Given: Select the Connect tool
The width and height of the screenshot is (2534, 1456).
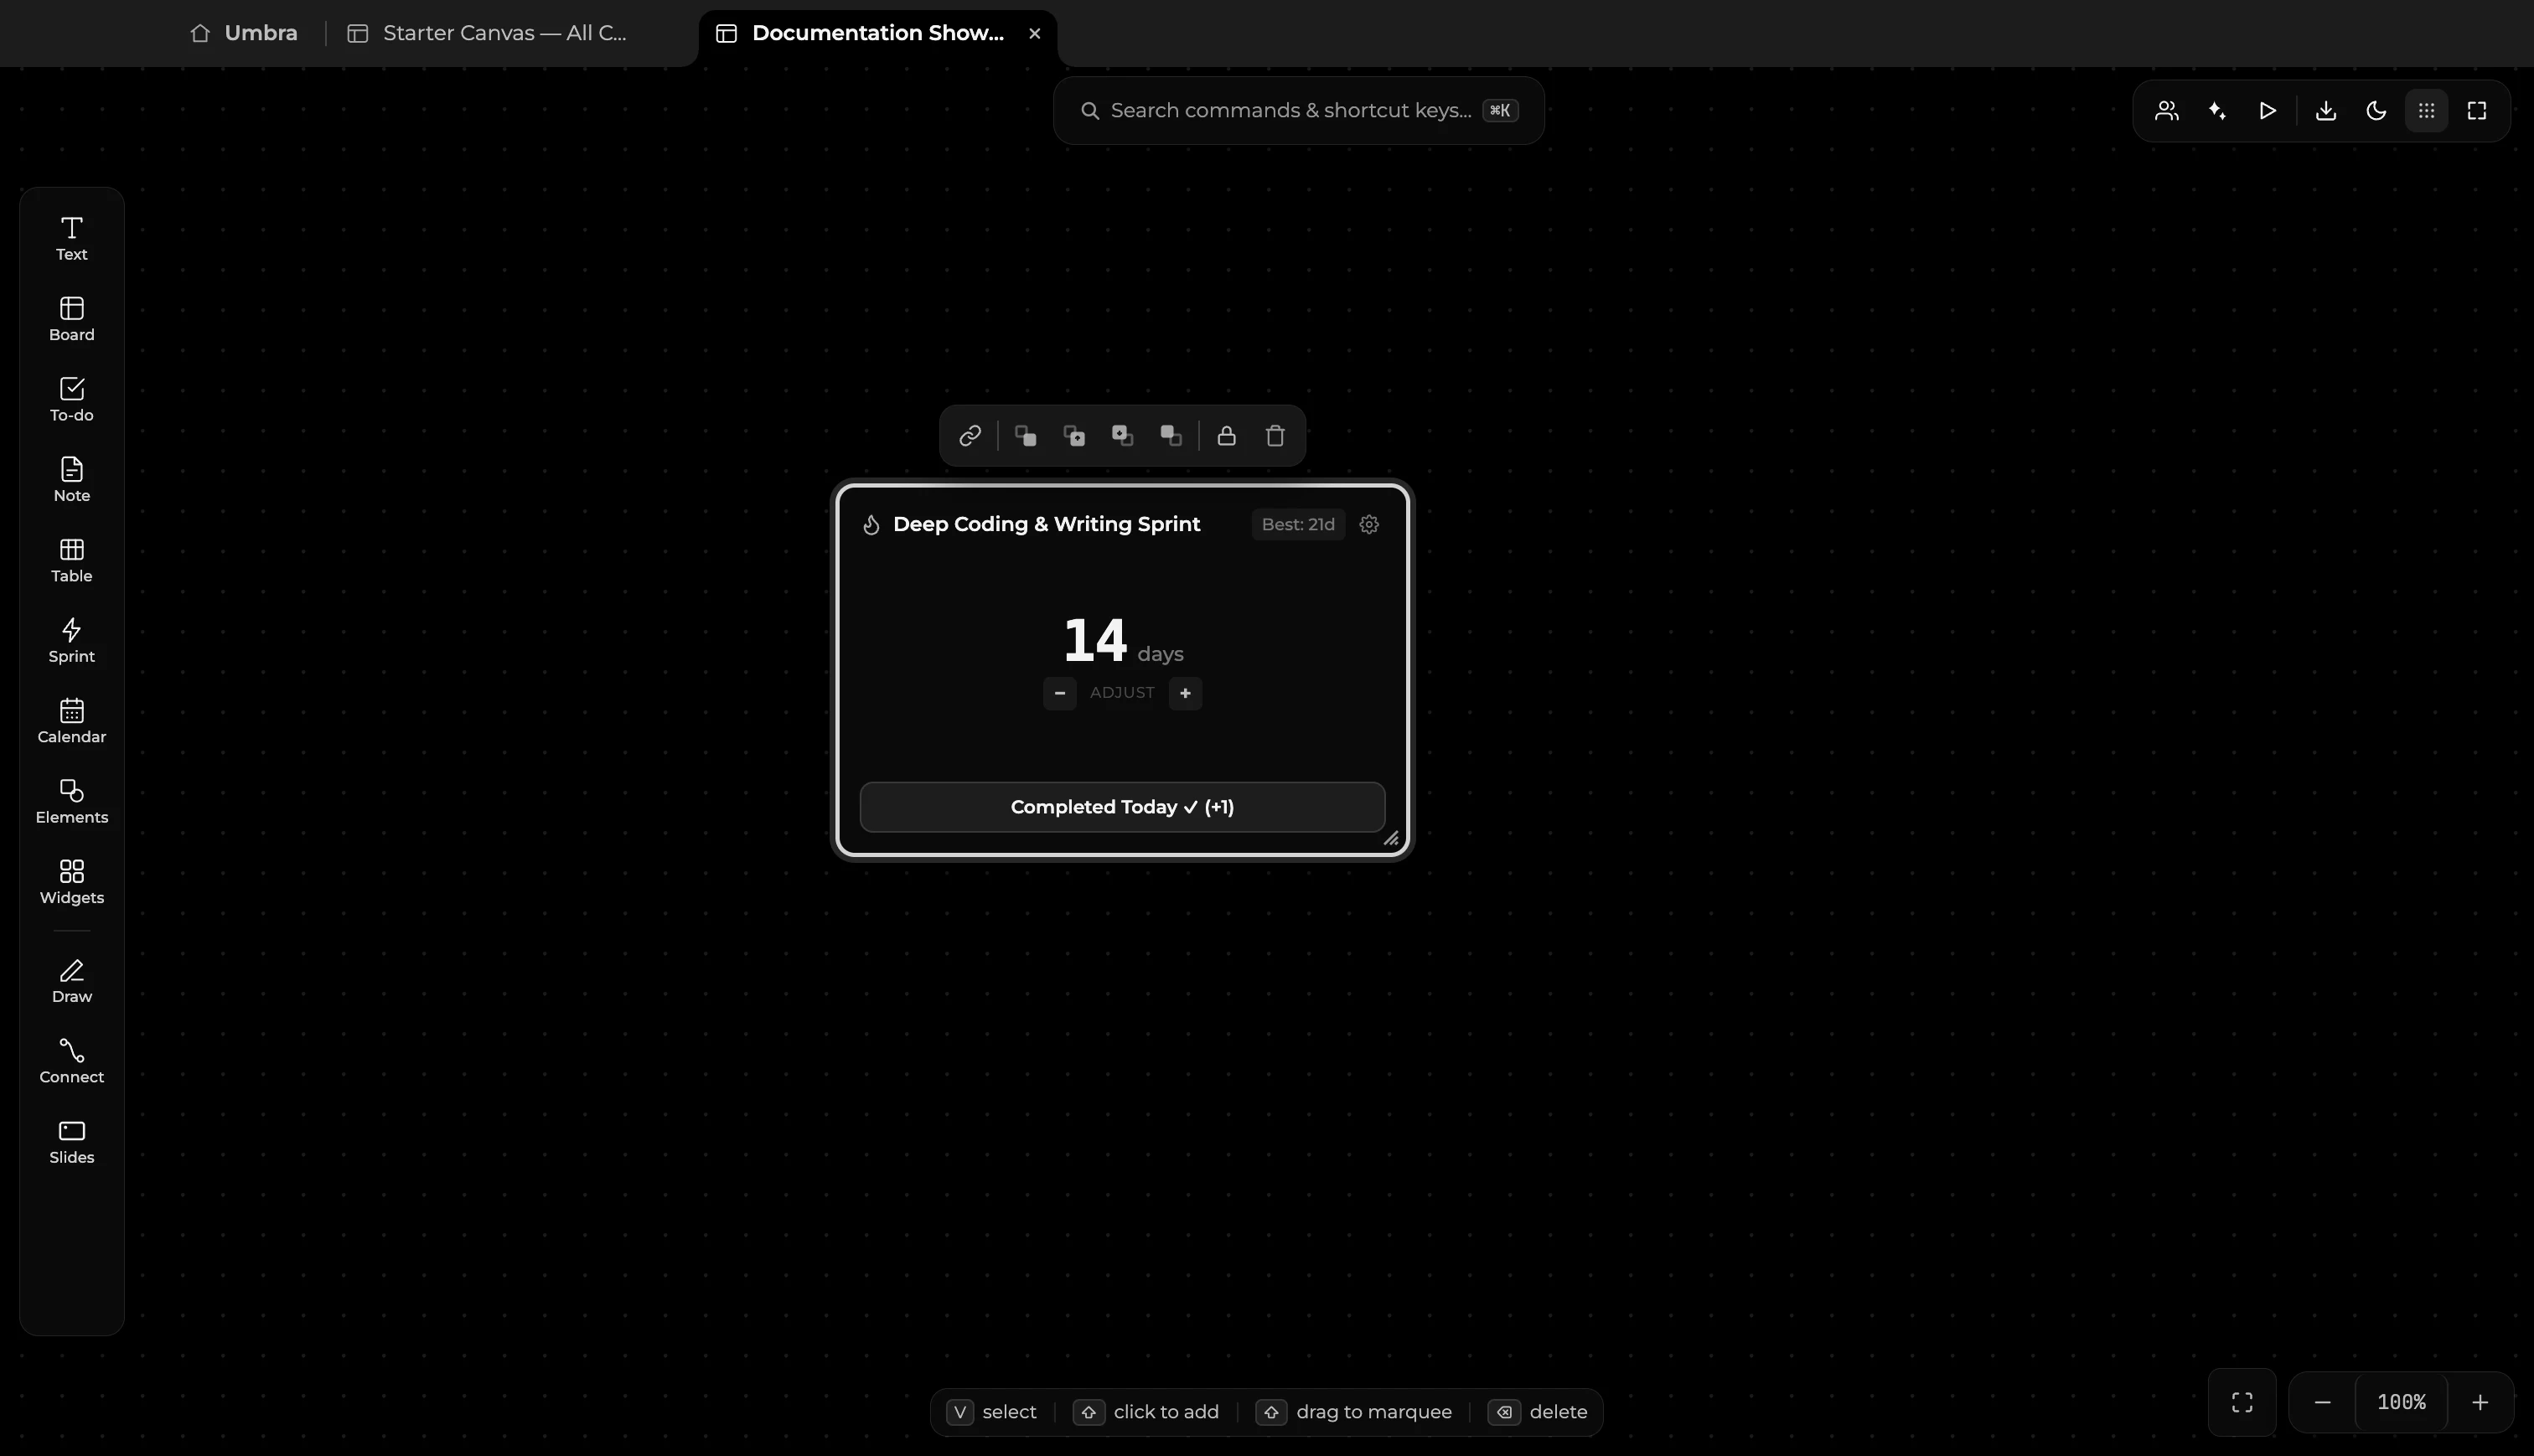Looking at the screenshot, I should (x=71, y=1062).
